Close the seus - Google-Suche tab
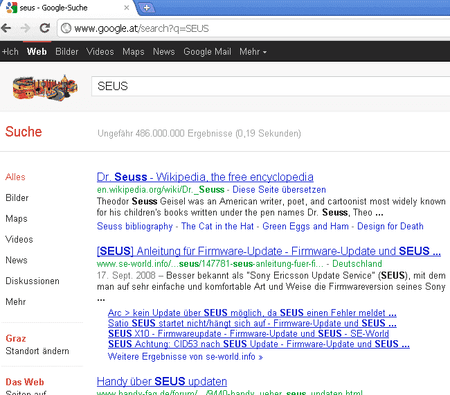The image size is (450, 395). click(x=126, y=8)
